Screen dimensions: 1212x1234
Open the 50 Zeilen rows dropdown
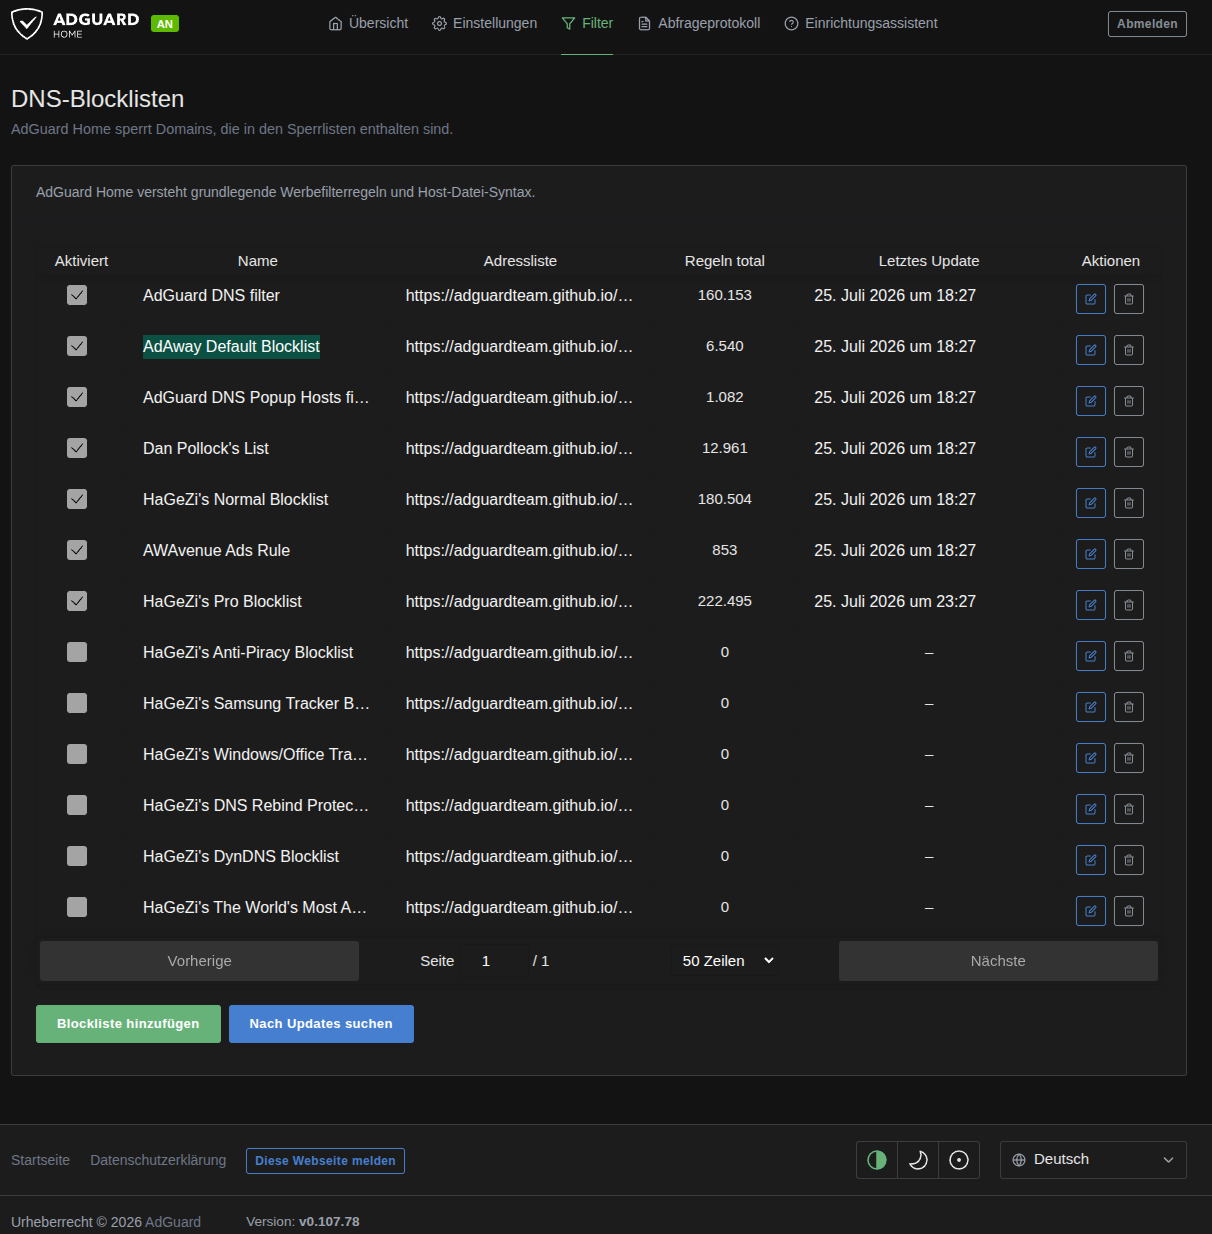point(728,961)
